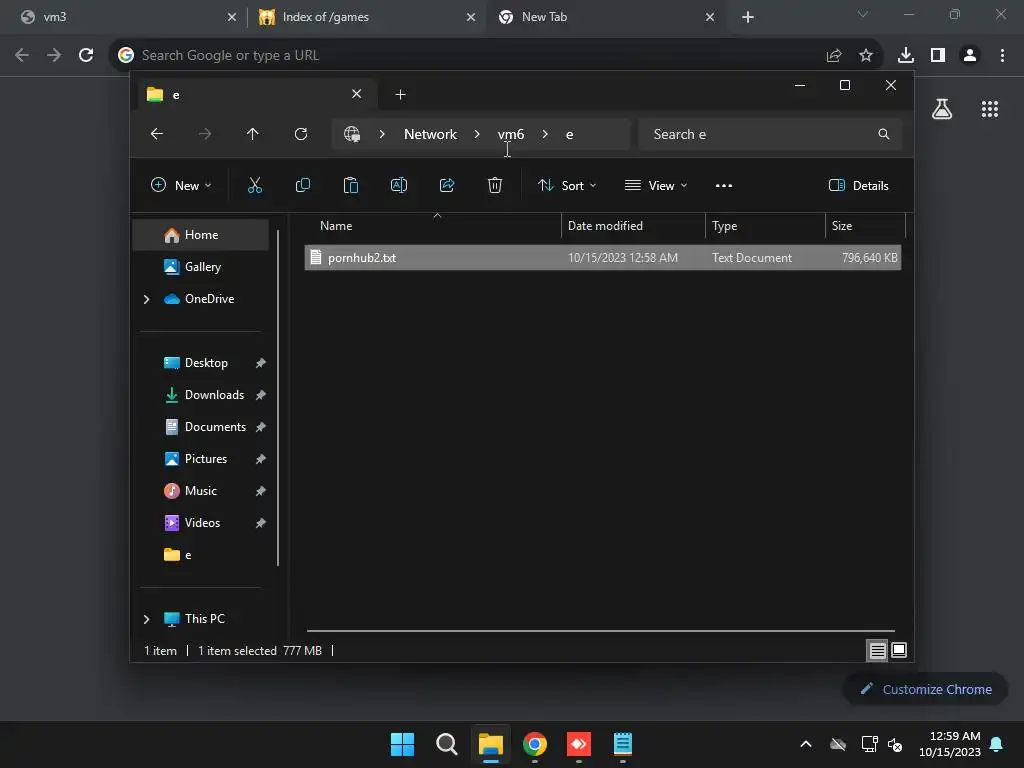Go back in File Explorer

click(x=157, y=134)
